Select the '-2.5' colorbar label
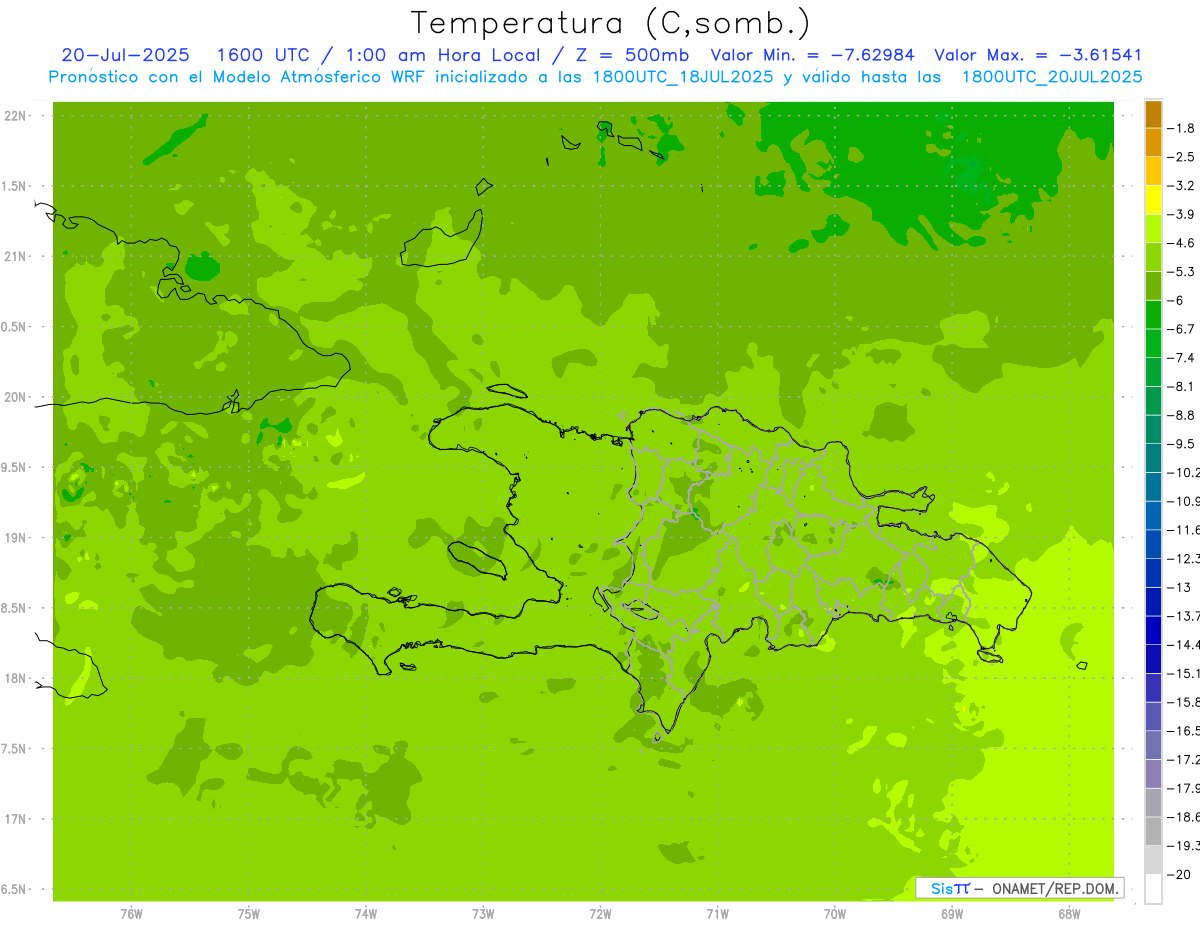 pyautogui.click(x=1183, y=157)
